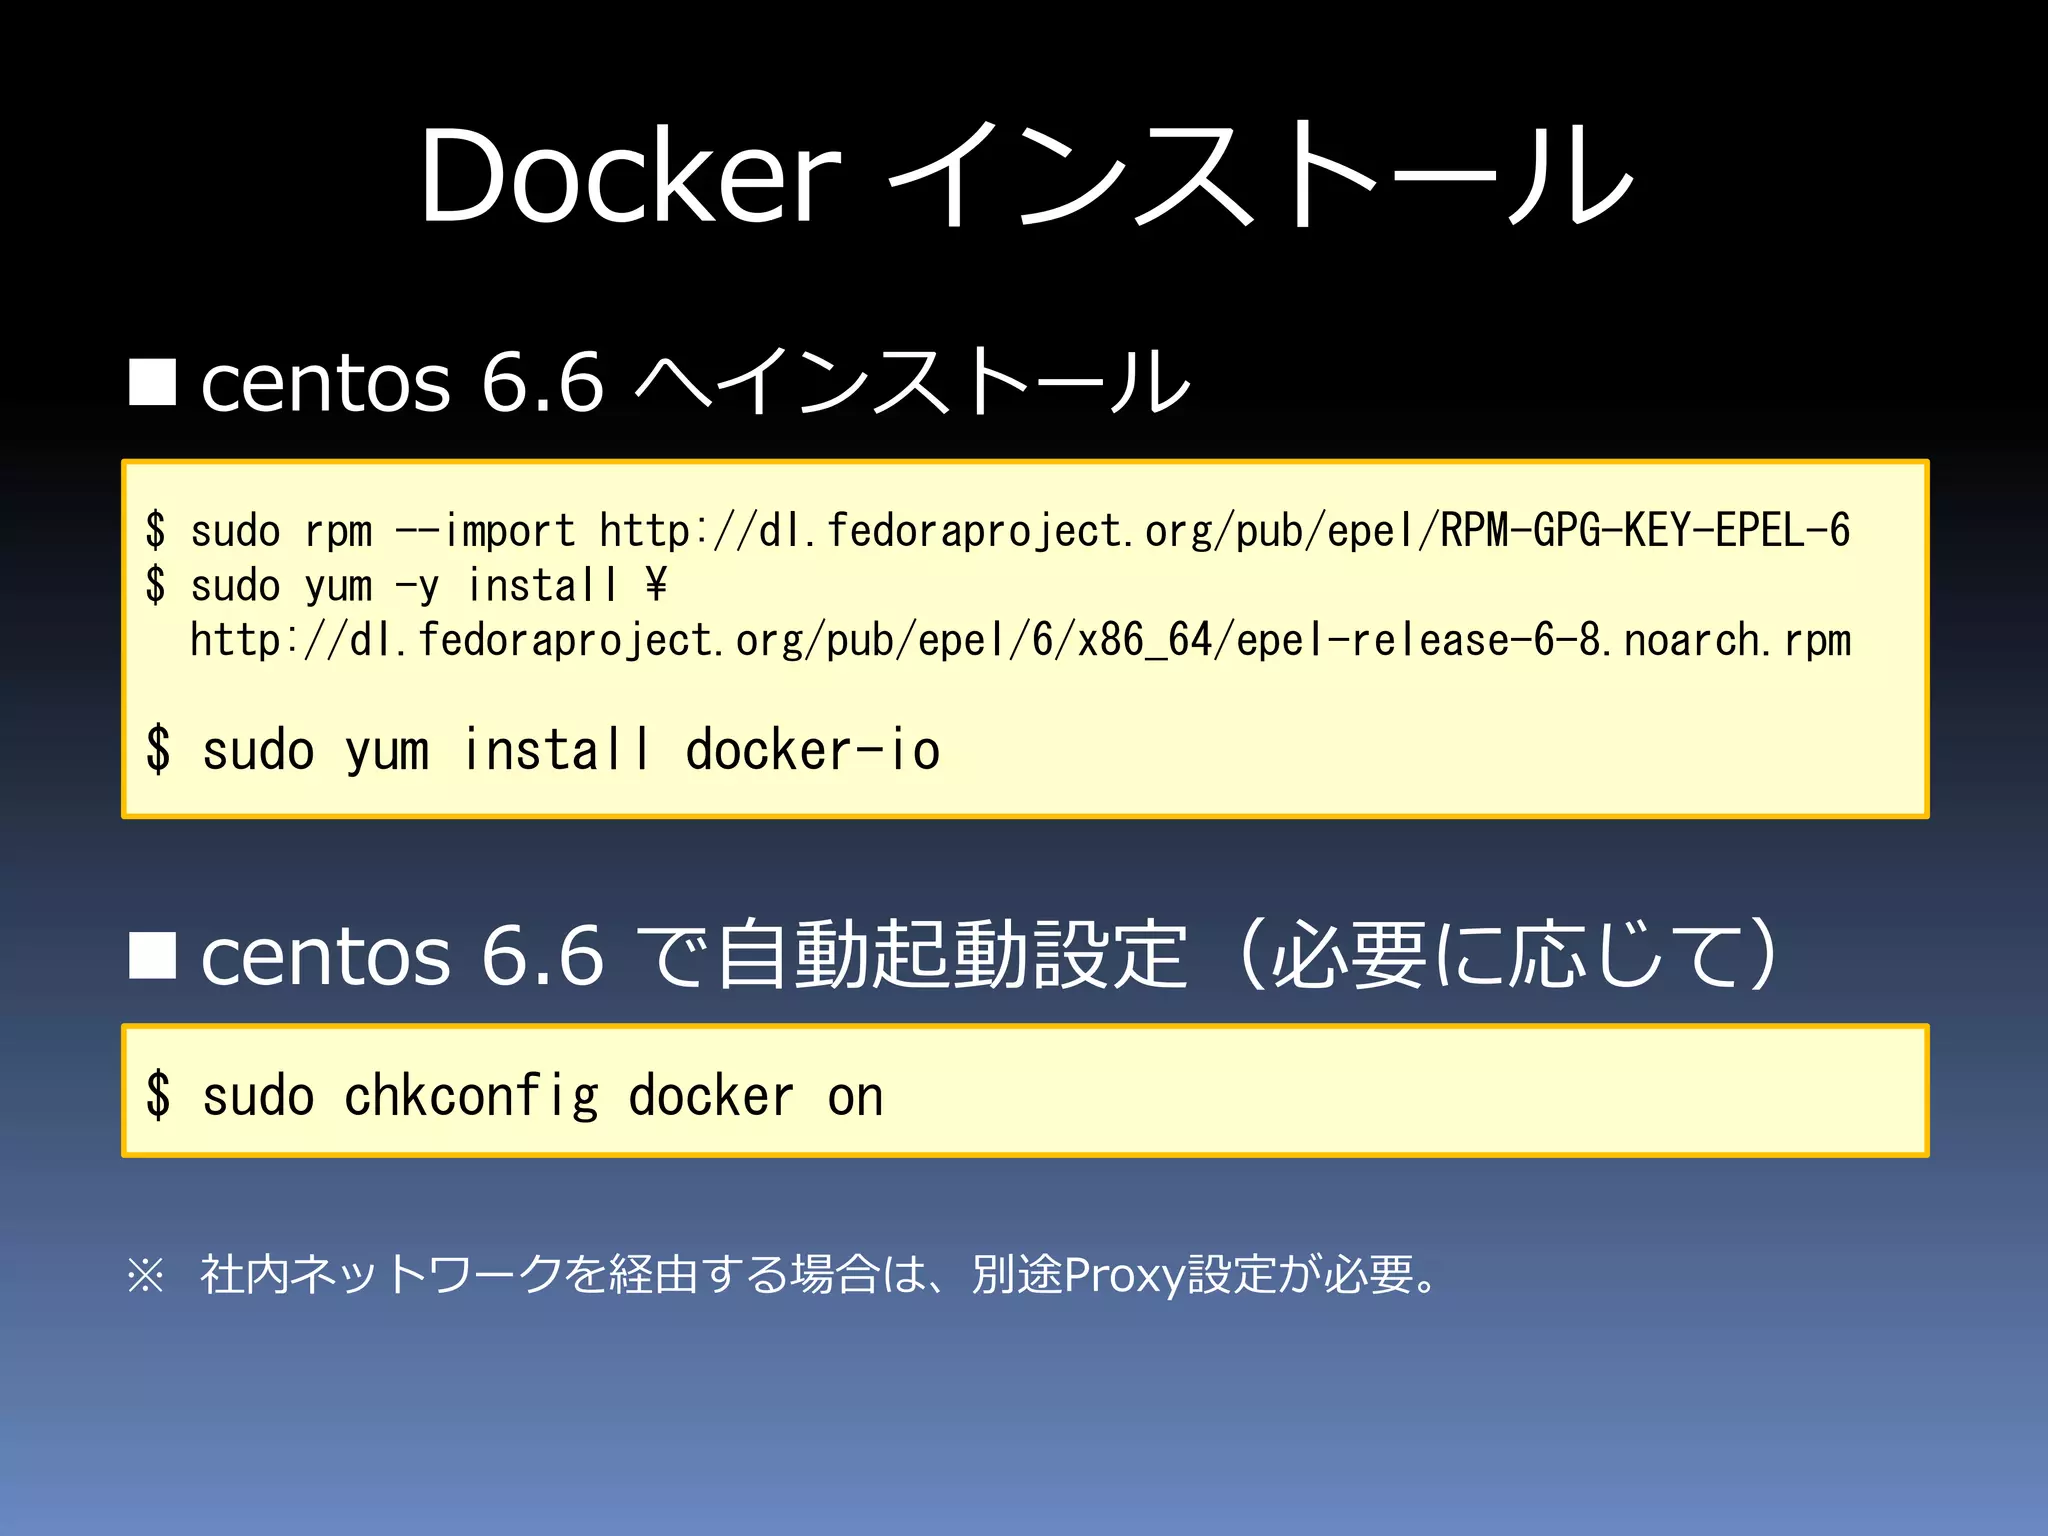Click the dollar prompt before docker-io install line
Screen dimensions: 2048x1536
coord(158,751)
